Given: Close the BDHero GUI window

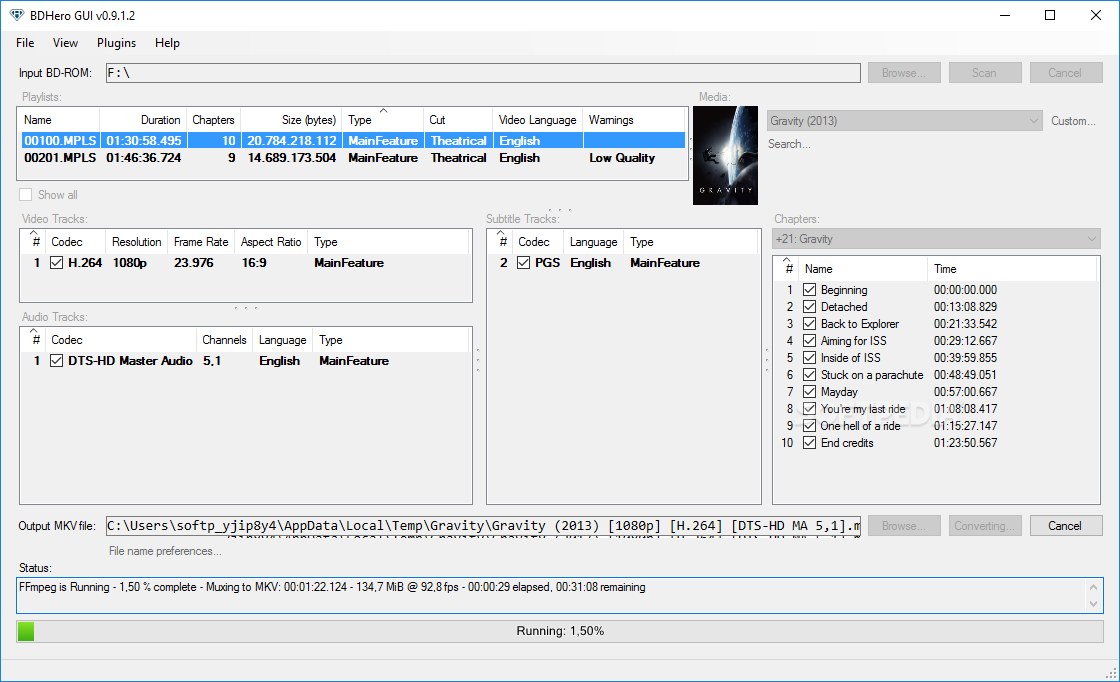Looking at the screenshot, I should (1096, 15).
